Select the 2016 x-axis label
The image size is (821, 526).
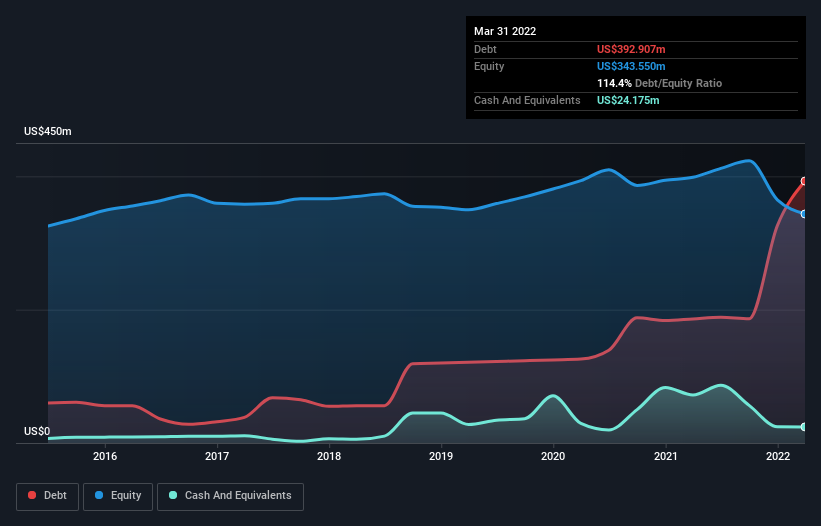click(105, 456)
